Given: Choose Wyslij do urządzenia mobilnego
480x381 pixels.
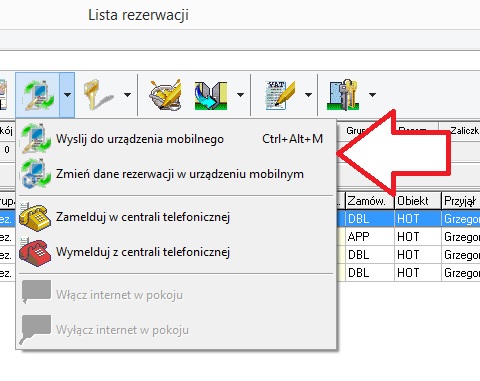Looking at the screenshot, I should point(176,139).
